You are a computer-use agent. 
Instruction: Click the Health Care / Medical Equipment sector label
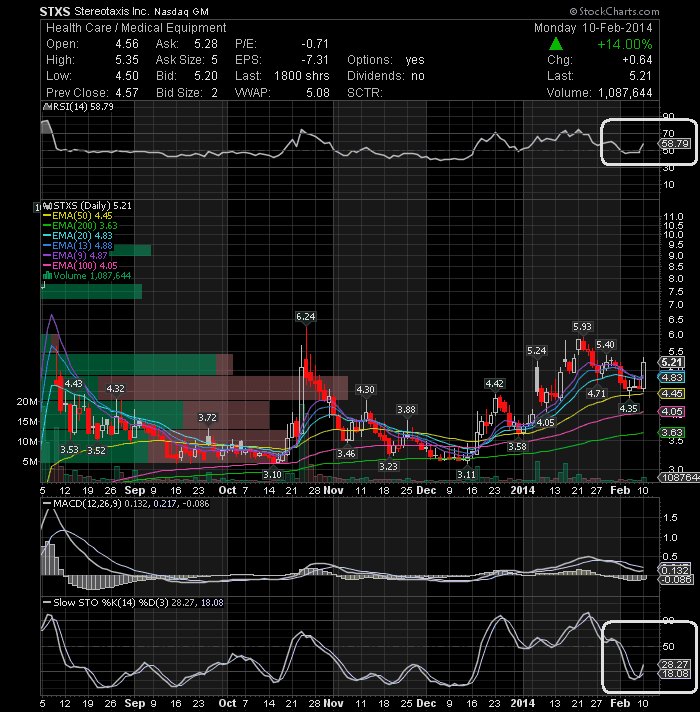click(136, 28)
